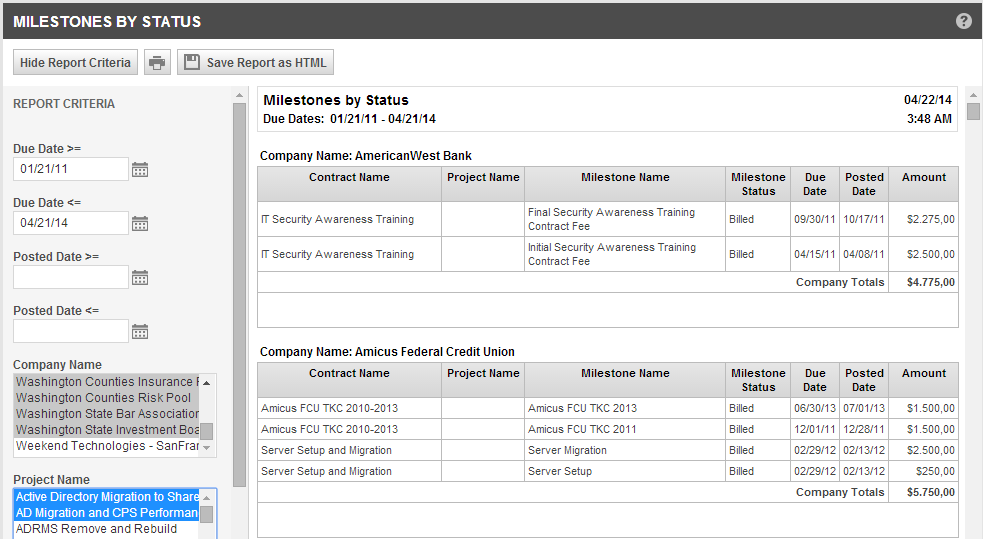Open the help question mark icon
This screenshot has height=539, width=983.
[x=964, y=21]
